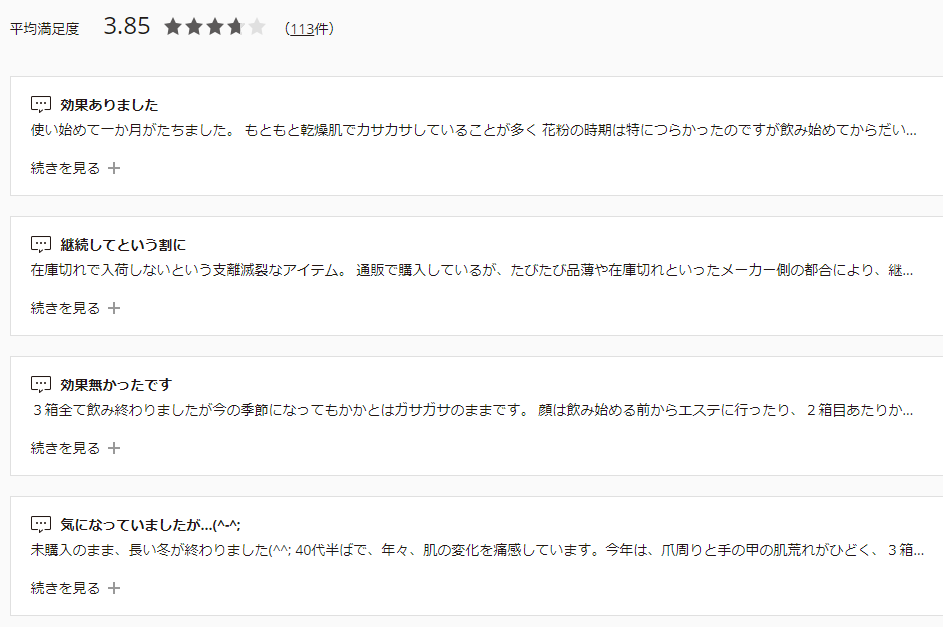Expand 続きを見る under 気になっていましたが review
Screen dimensions: 943x627
75,589
